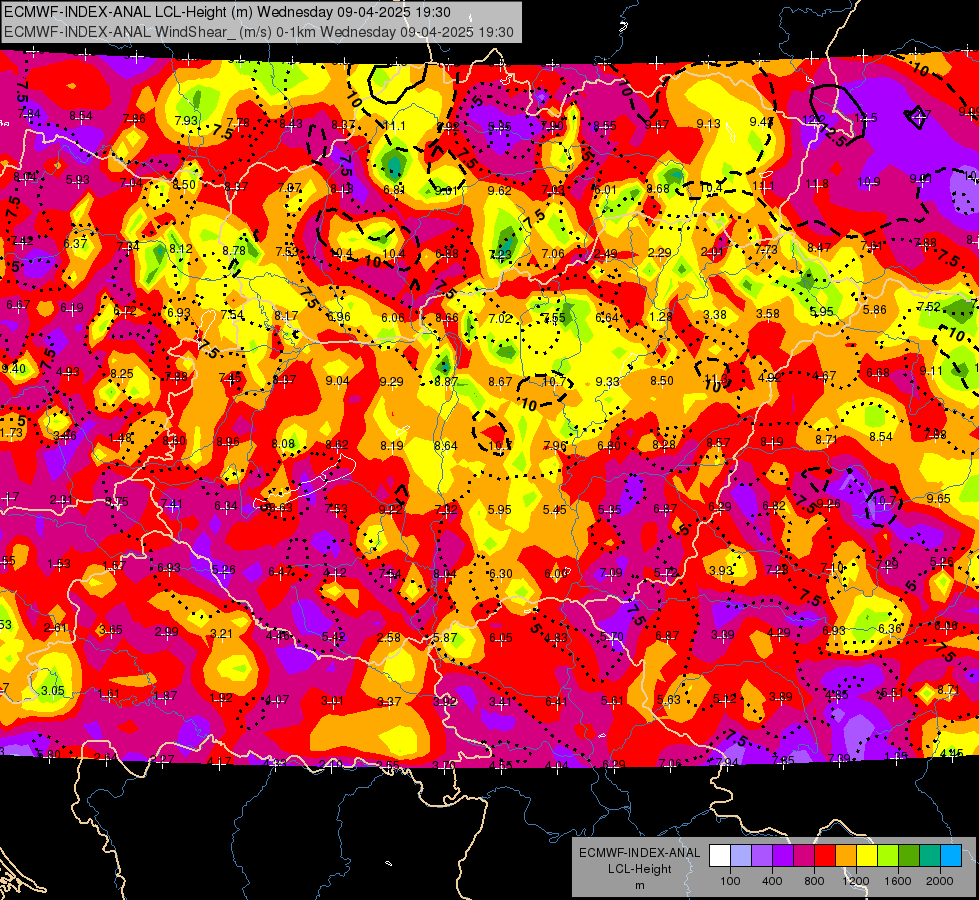The height and width of the screenshot is (900, 979).
Task: Click the WindShear 0-1km title line
Action: click(259, 32)
